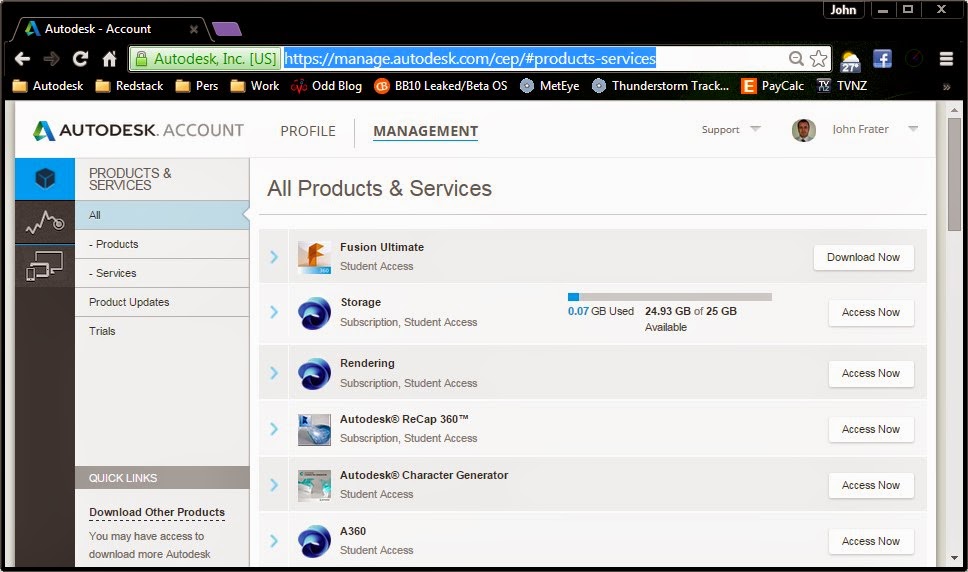Click Access Now for Rendering
The image size is (968, 572).
(x=870, y=373)
